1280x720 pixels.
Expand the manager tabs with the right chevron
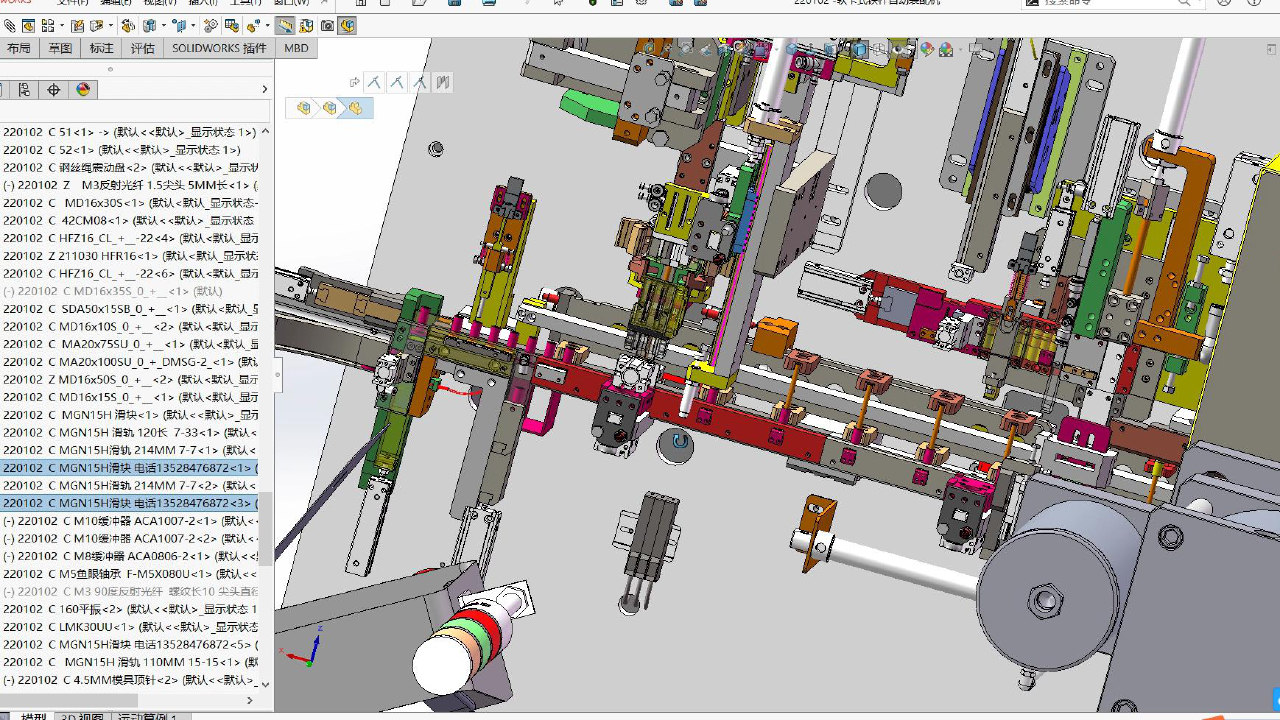point(264,89)
